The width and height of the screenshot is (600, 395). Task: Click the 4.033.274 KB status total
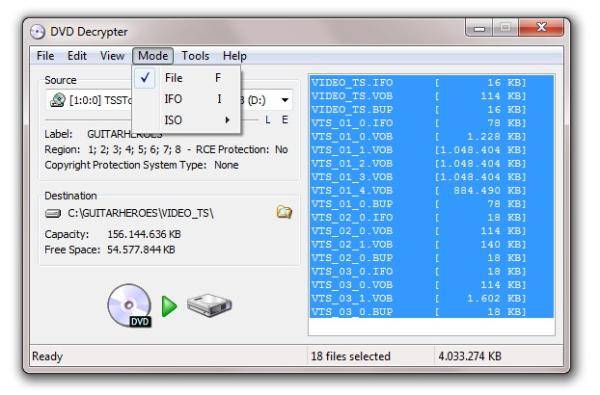coord(470,356)
